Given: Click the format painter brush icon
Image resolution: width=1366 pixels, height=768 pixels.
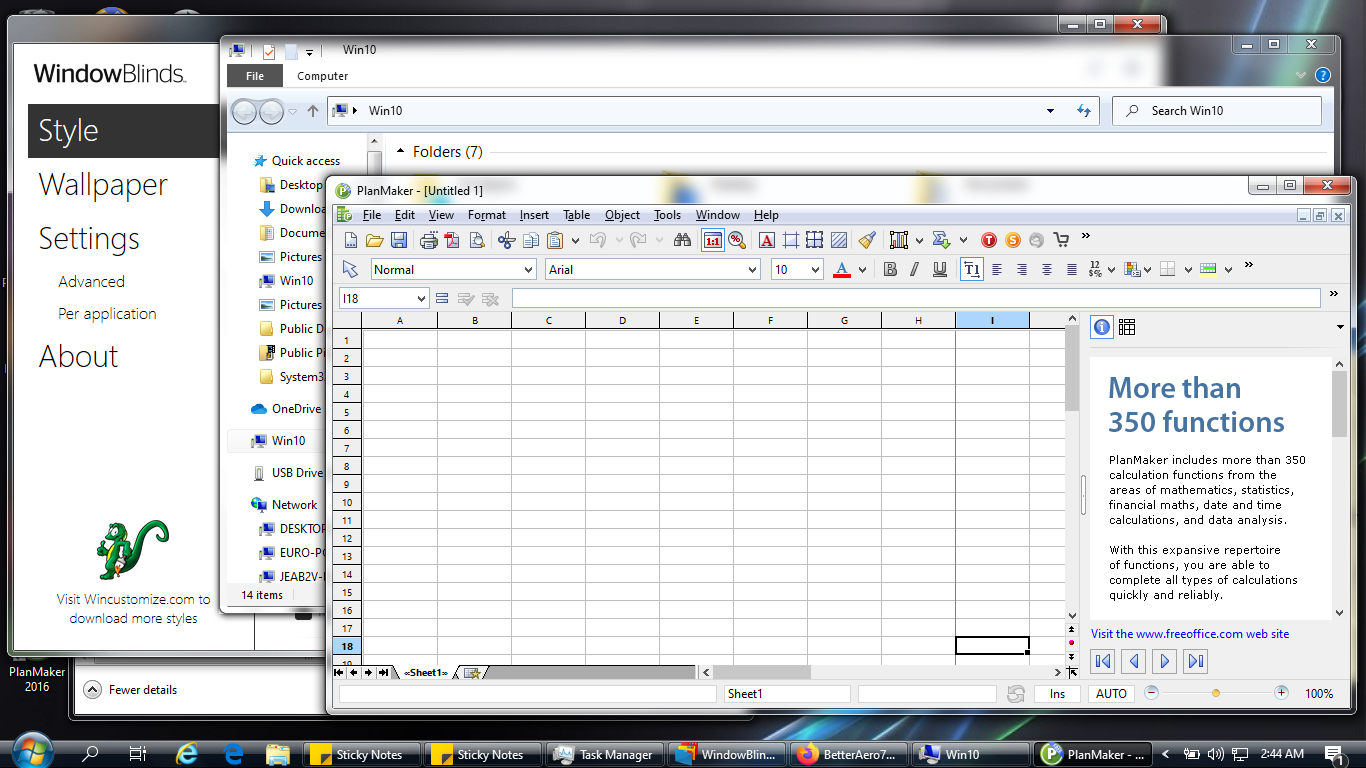Looking at the screenshot, I should pyautogui.click(x=867, y=240).
